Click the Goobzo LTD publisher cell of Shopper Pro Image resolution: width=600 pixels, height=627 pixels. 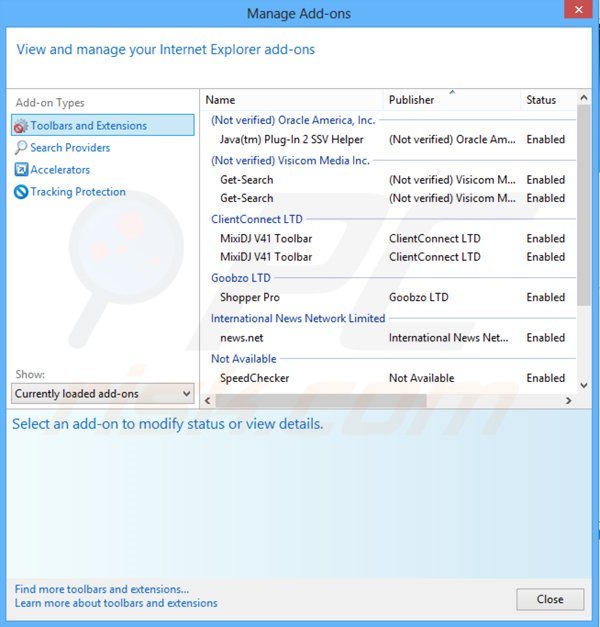[x=419, y=297]
